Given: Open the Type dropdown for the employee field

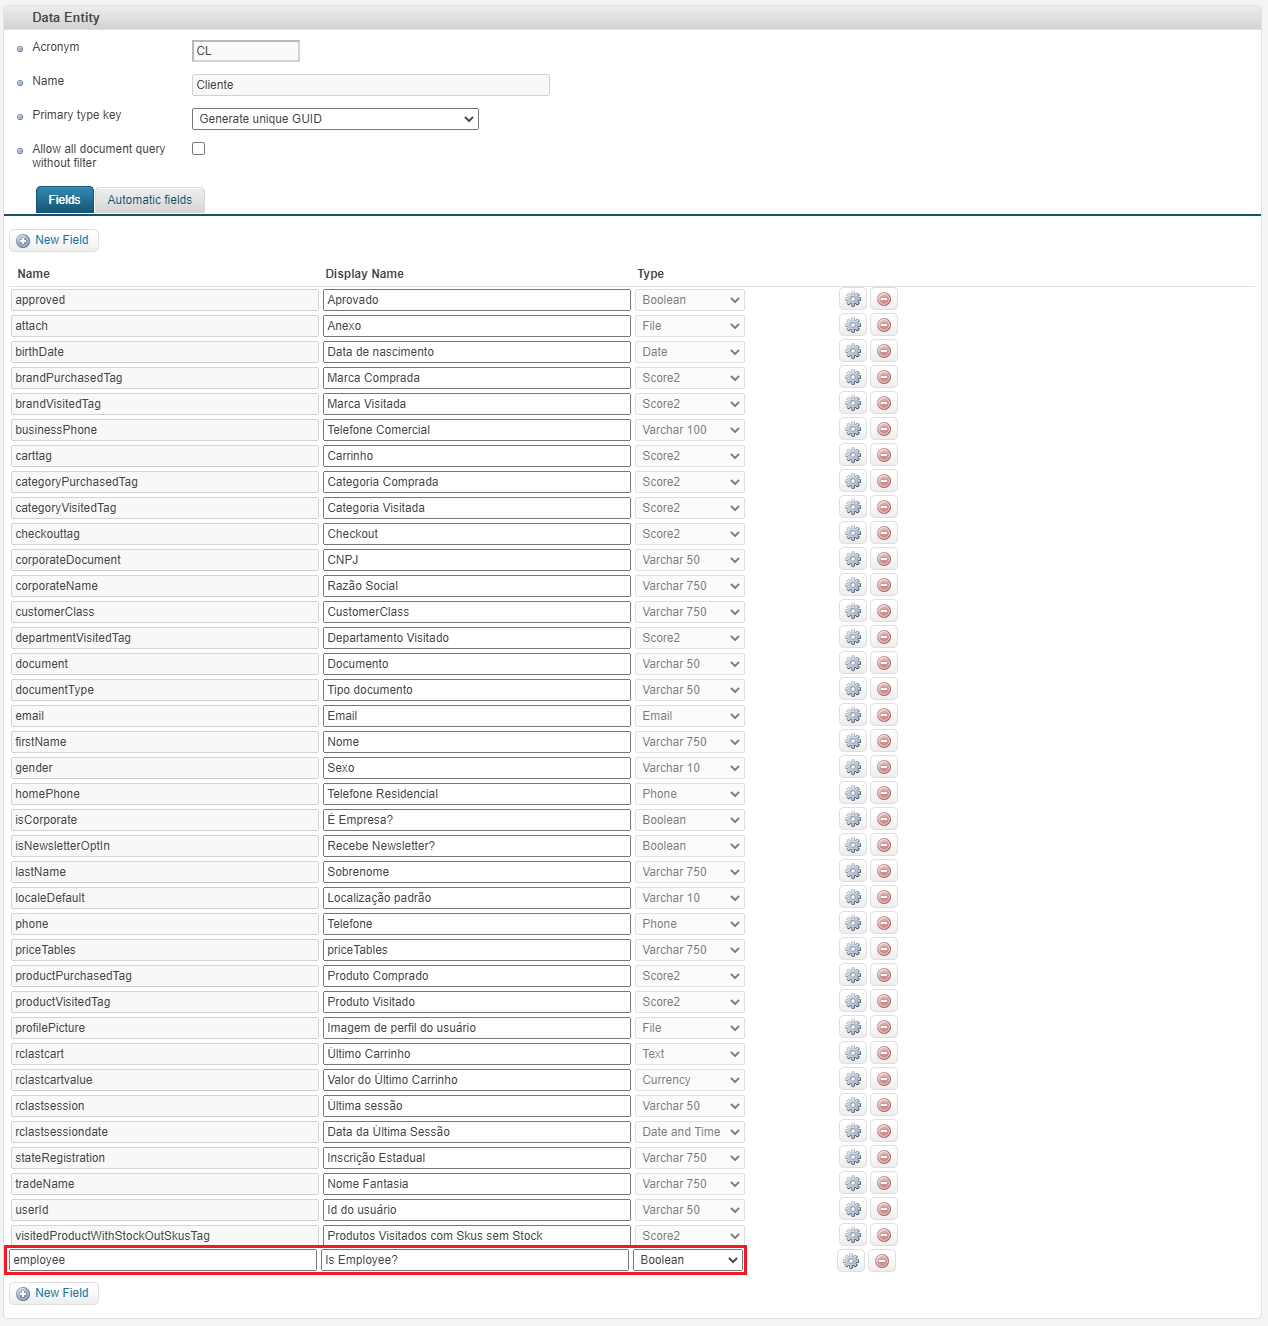Looking at the screenshot, I should click(687, 1260).
